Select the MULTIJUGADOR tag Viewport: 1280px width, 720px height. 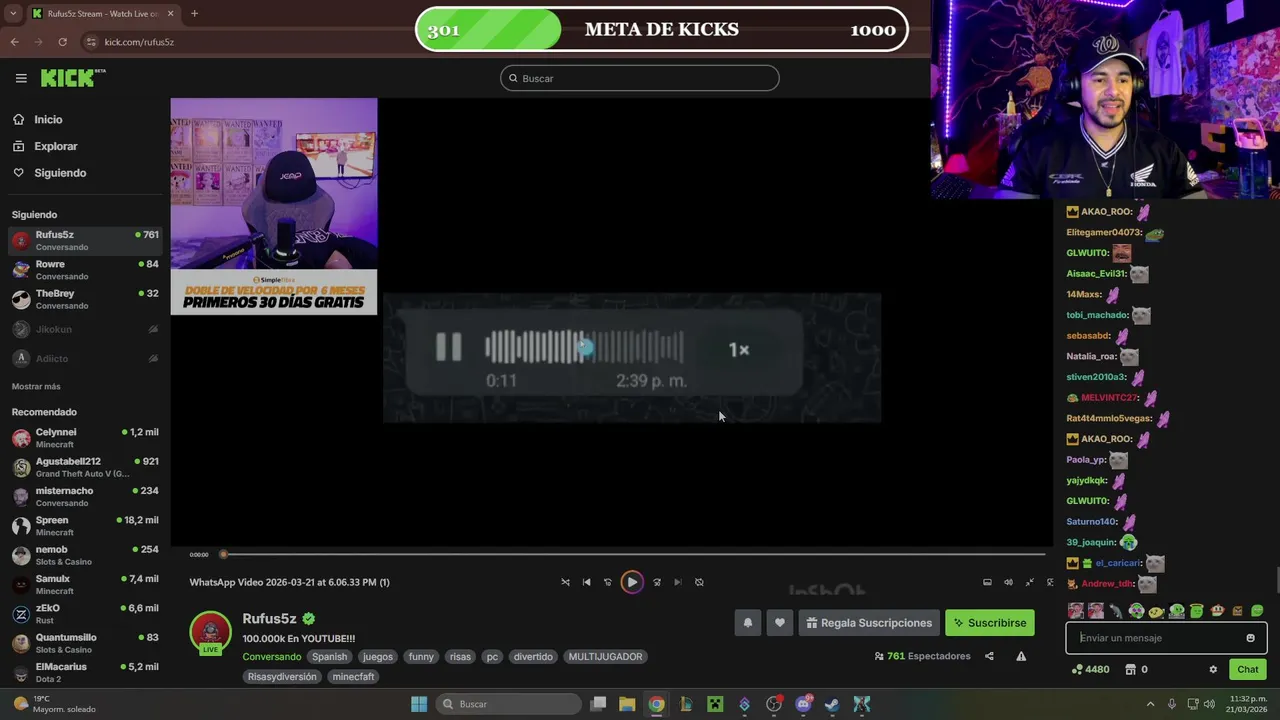pyautogui.click(x=606, y=657)
